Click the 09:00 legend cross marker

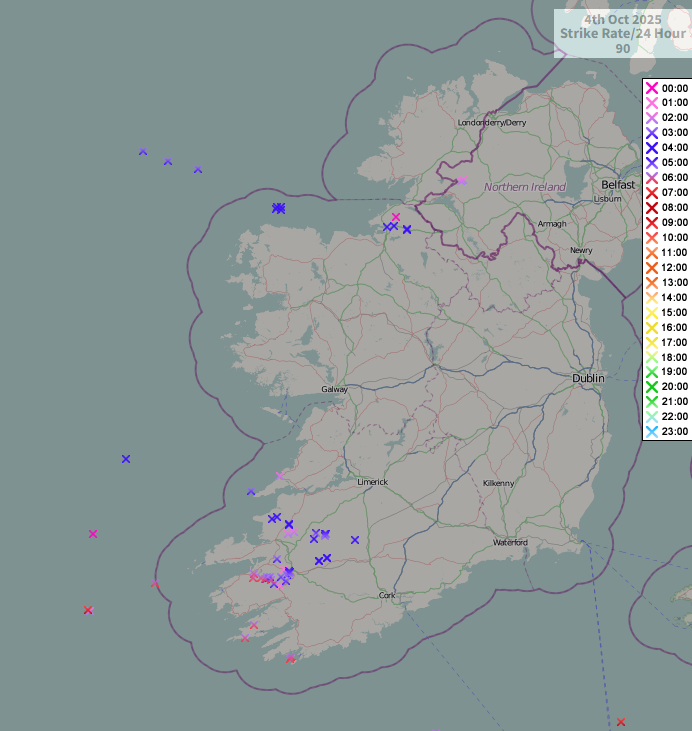point(652,222)
